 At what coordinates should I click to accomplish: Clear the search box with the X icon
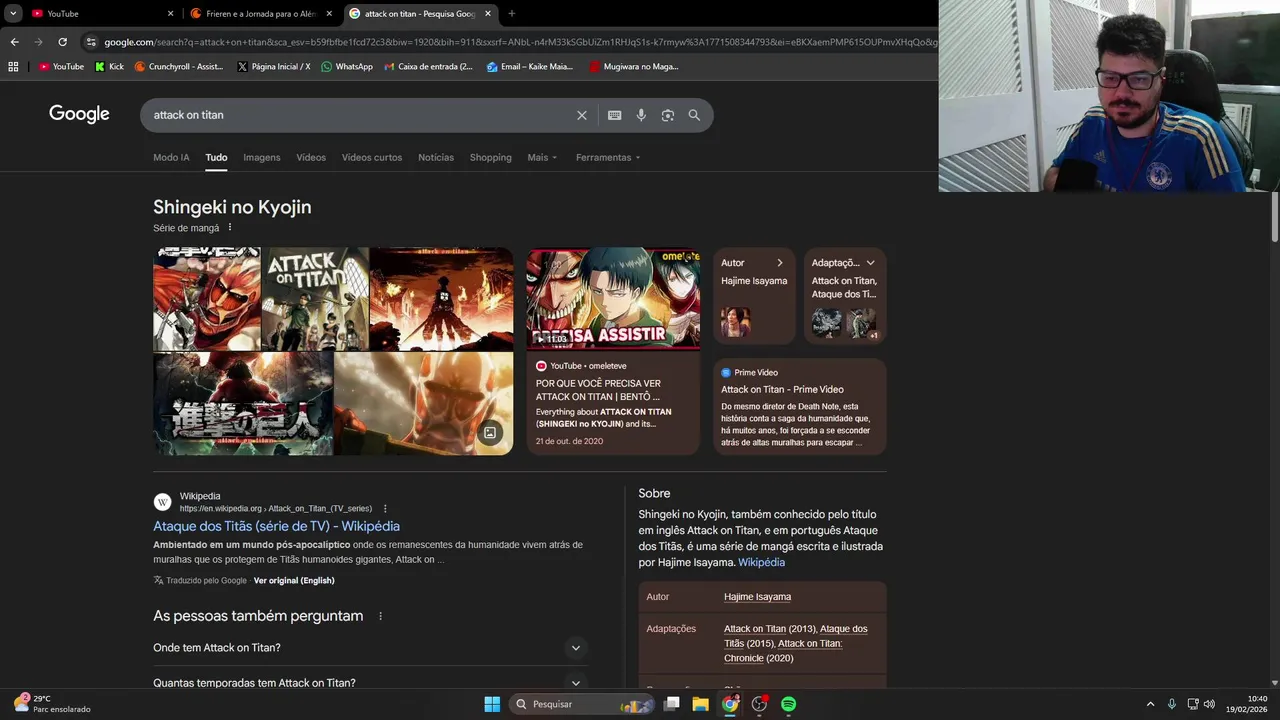click(581, 115)
